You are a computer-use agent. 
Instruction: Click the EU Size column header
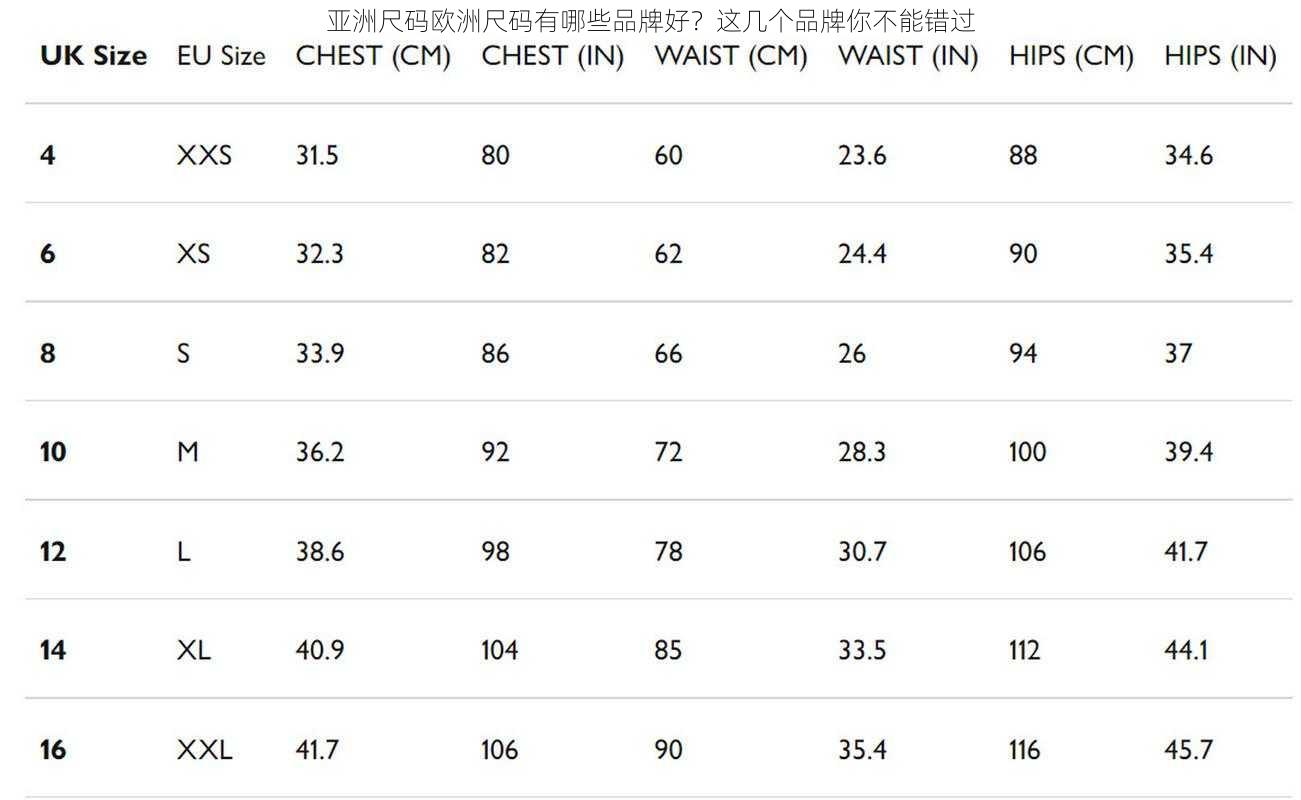click(x=221, y=56)
